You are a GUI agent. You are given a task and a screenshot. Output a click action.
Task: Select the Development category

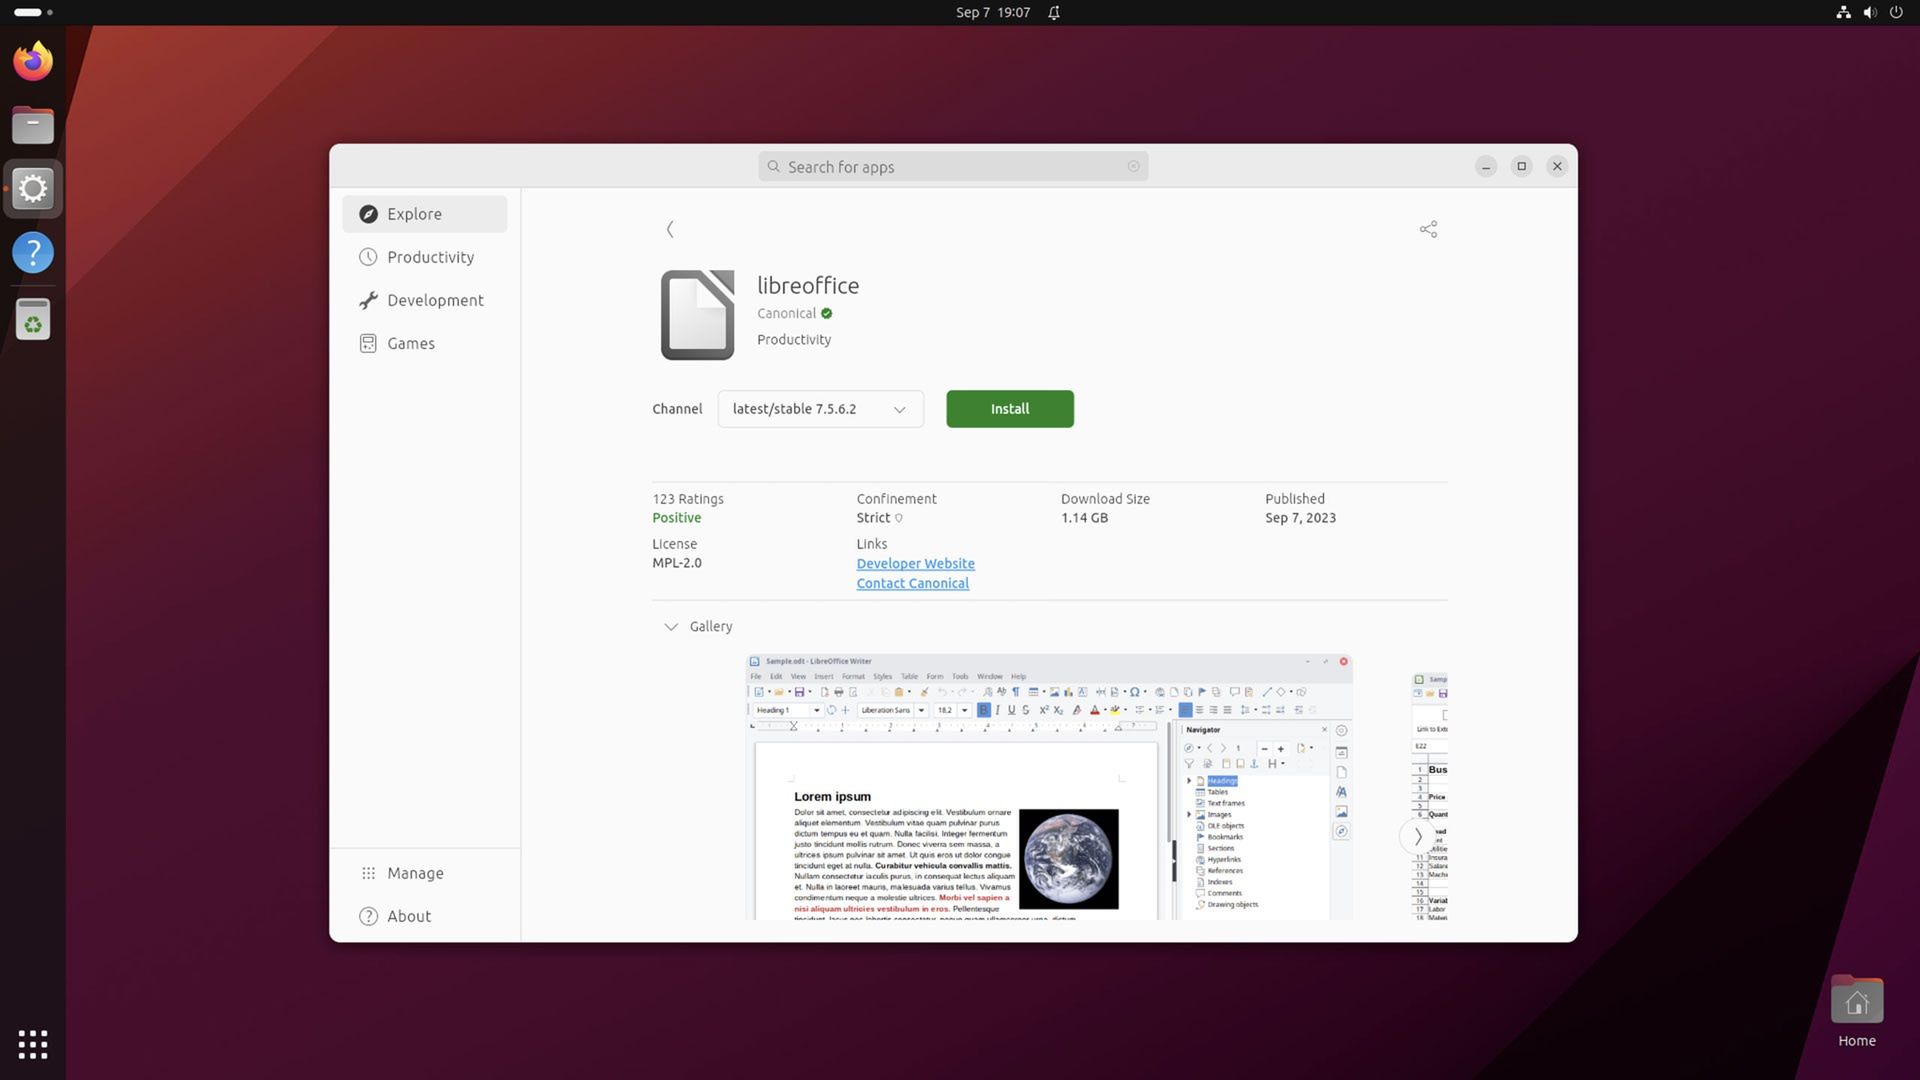(435, 300)
